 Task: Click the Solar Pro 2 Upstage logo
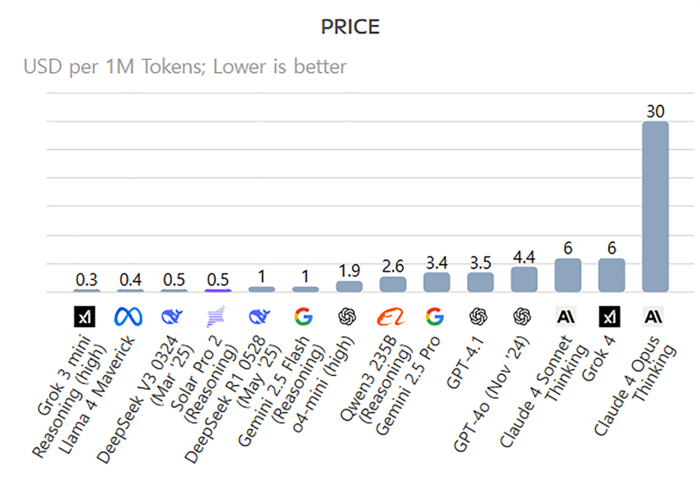[216, 317]
